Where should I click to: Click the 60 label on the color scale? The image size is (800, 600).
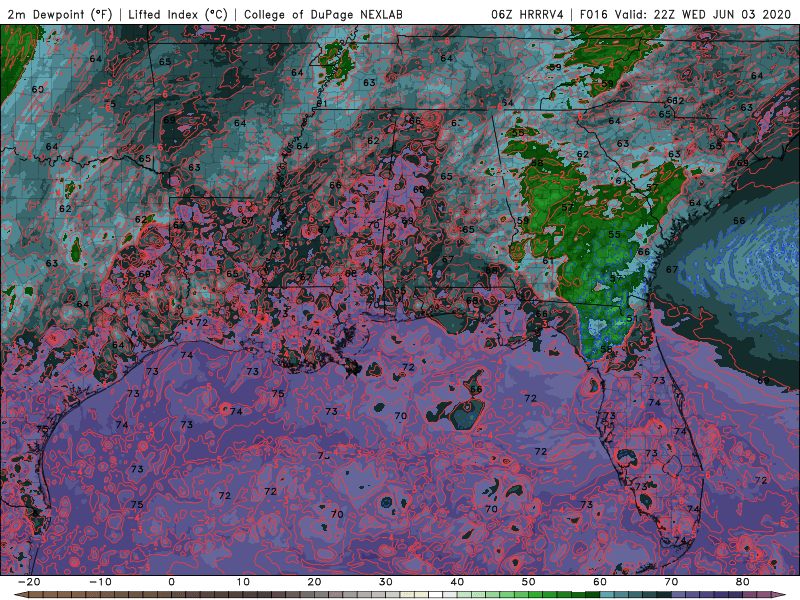tap(600, 582)
